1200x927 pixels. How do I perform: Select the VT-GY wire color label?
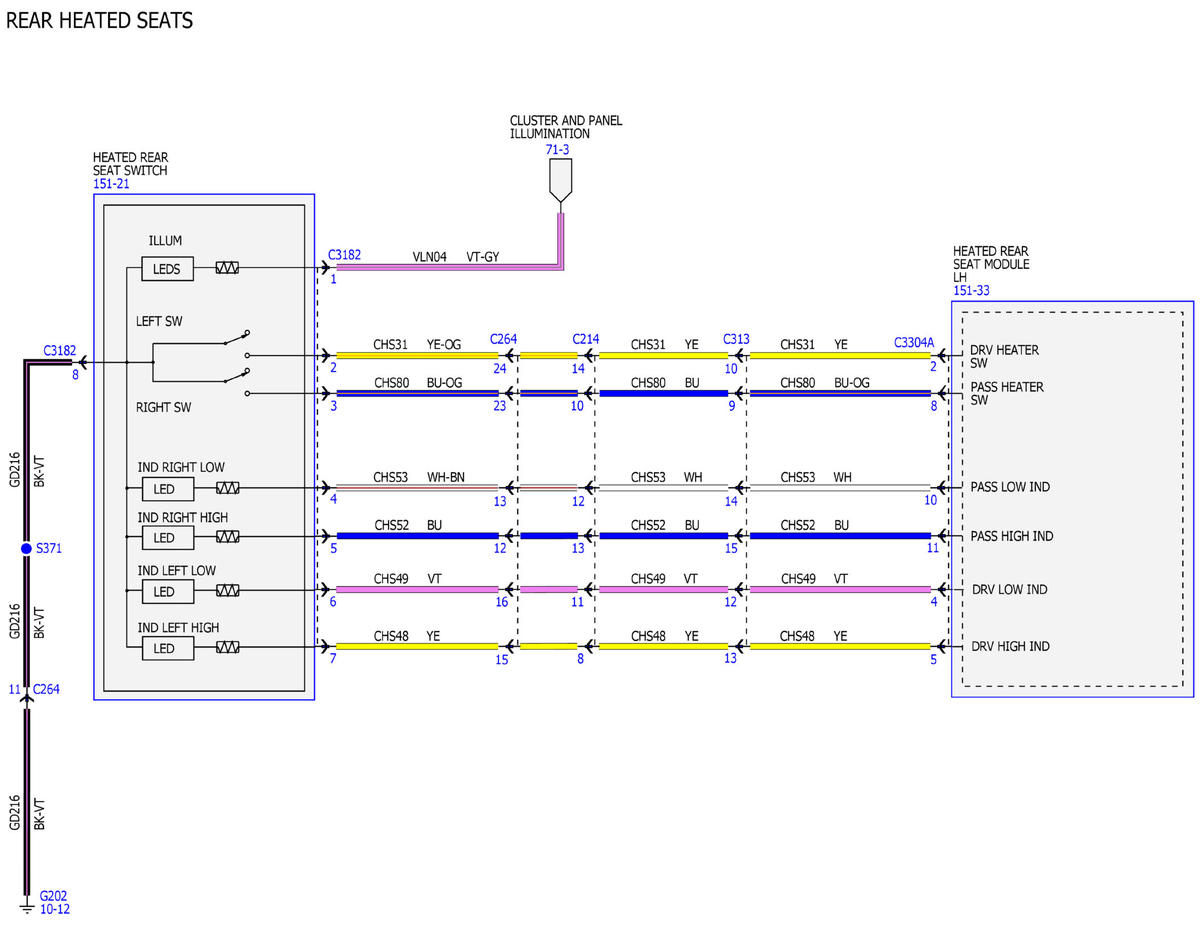tap(483, 257)
